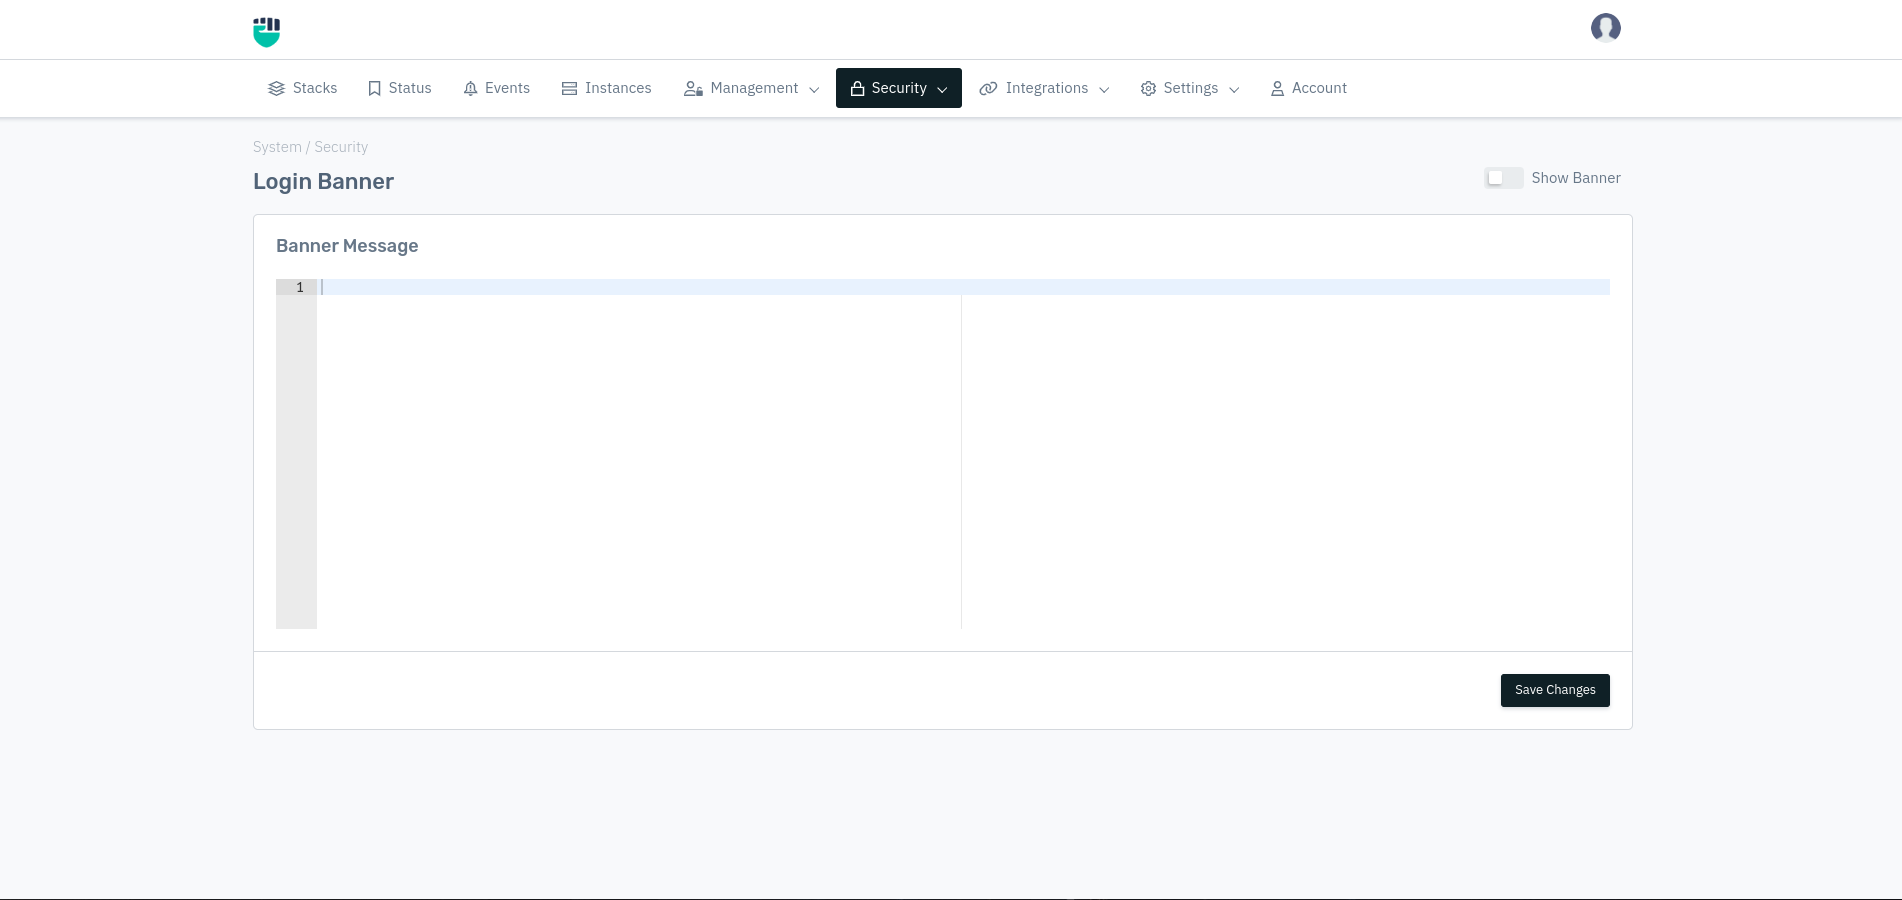
Task: Select the Status menu item
Action: tap(410, 88)
